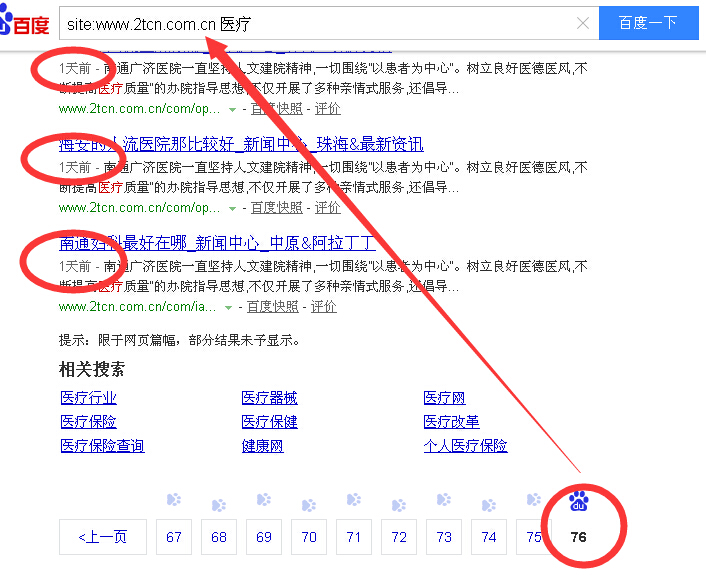Click paw icon above page 74
Viewport: 706px width, 584px height.
(489, 505)
